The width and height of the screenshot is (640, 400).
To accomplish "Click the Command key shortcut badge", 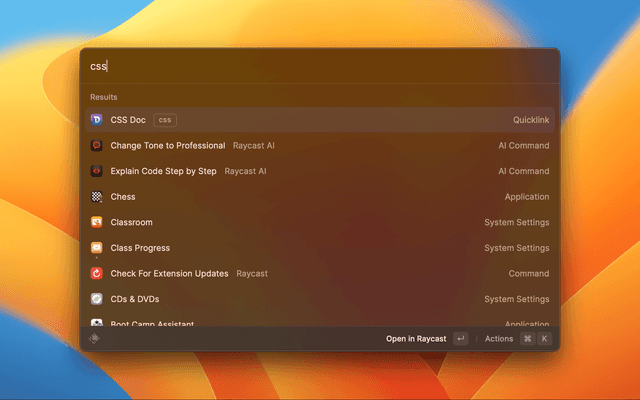I will (x=527, y=339).
